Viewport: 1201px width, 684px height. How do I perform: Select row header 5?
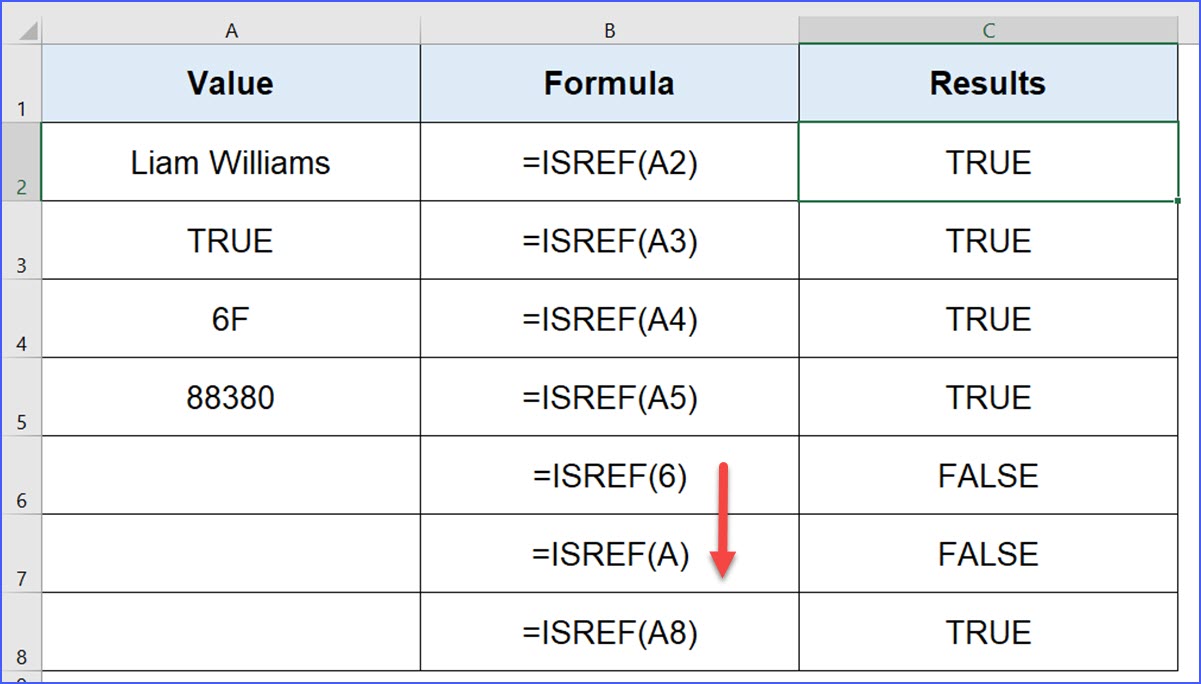pos(20,397)
